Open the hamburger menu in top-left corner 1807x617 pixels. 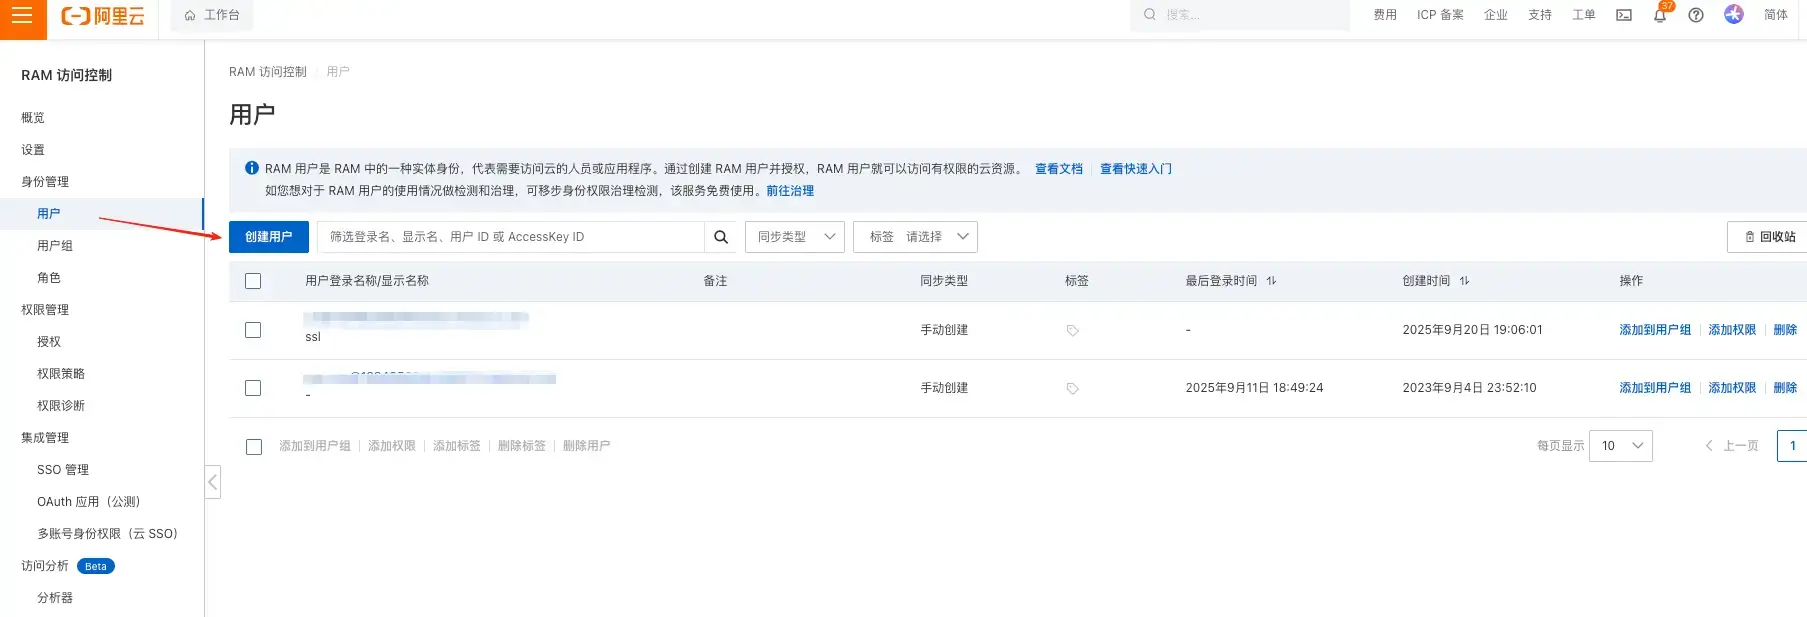[x=22, y=16]
